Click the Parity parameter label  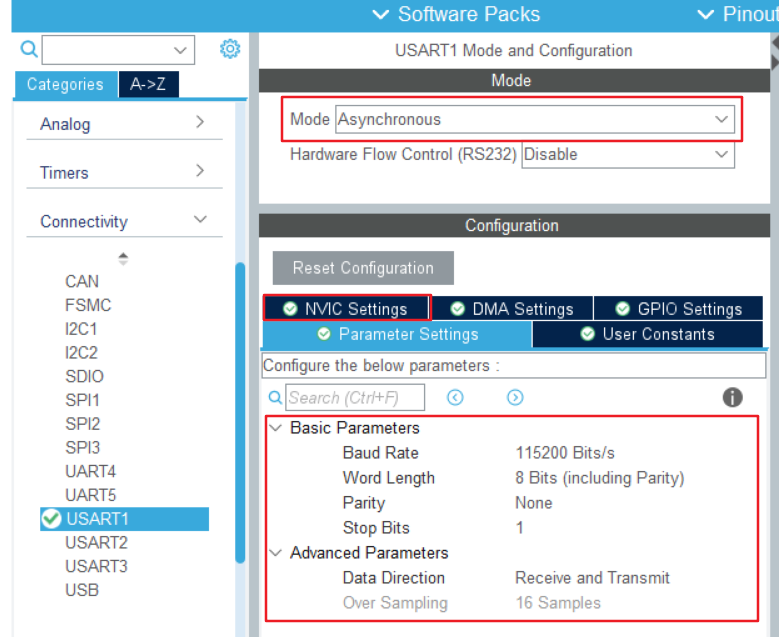tap(364, 503)
